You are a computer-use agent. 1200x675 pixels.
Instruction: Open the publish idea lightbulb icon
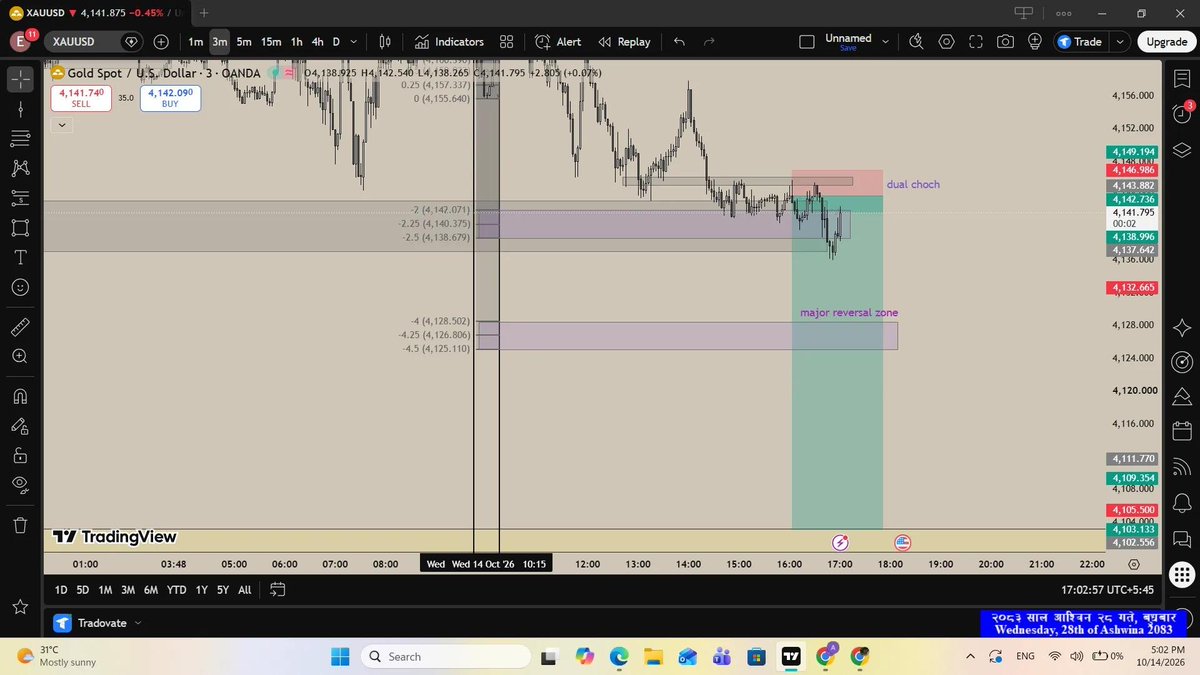[x=1034, y=42]
